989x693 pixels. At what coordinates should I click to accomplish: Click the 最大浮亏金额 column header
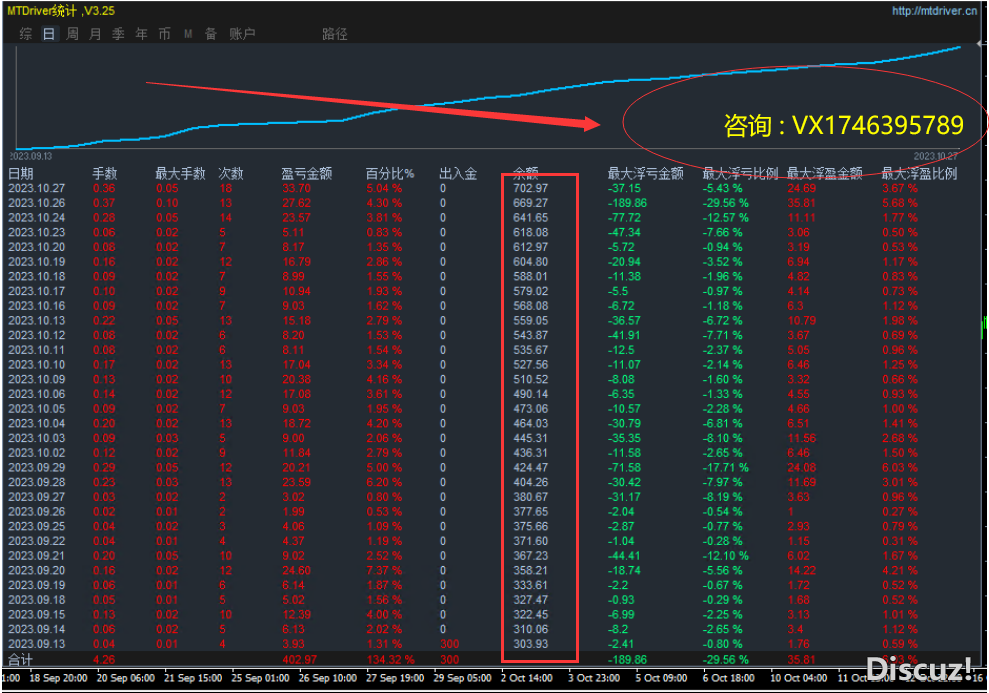click(645, 173)
